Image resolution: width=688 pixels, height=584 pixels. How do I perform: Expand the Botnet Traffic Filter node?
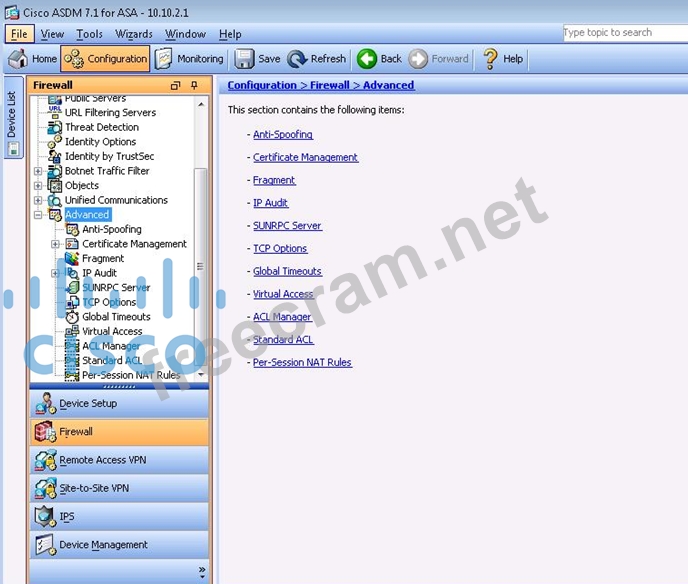coord(38,171)
